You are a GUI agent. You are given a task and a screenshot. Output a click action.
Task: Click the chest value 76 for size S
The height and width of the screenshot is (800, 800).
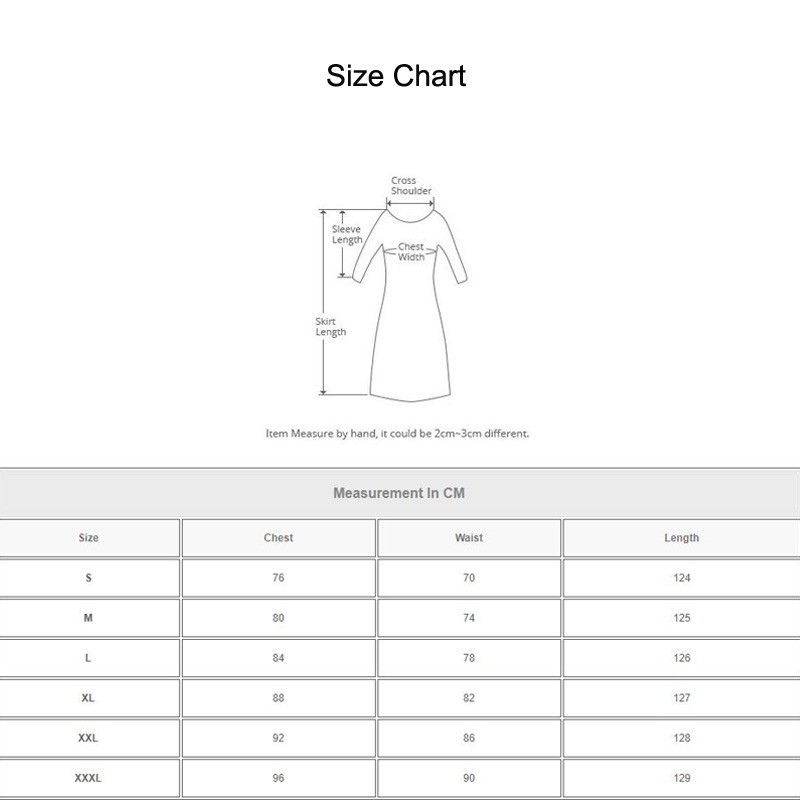click(x=277, y=578)
